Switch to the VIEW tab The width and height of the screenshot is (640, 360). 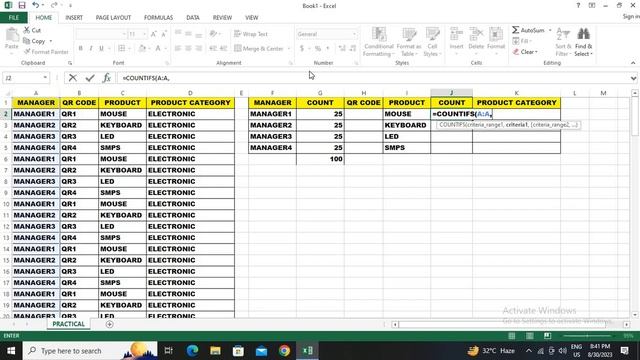point(251,18)
